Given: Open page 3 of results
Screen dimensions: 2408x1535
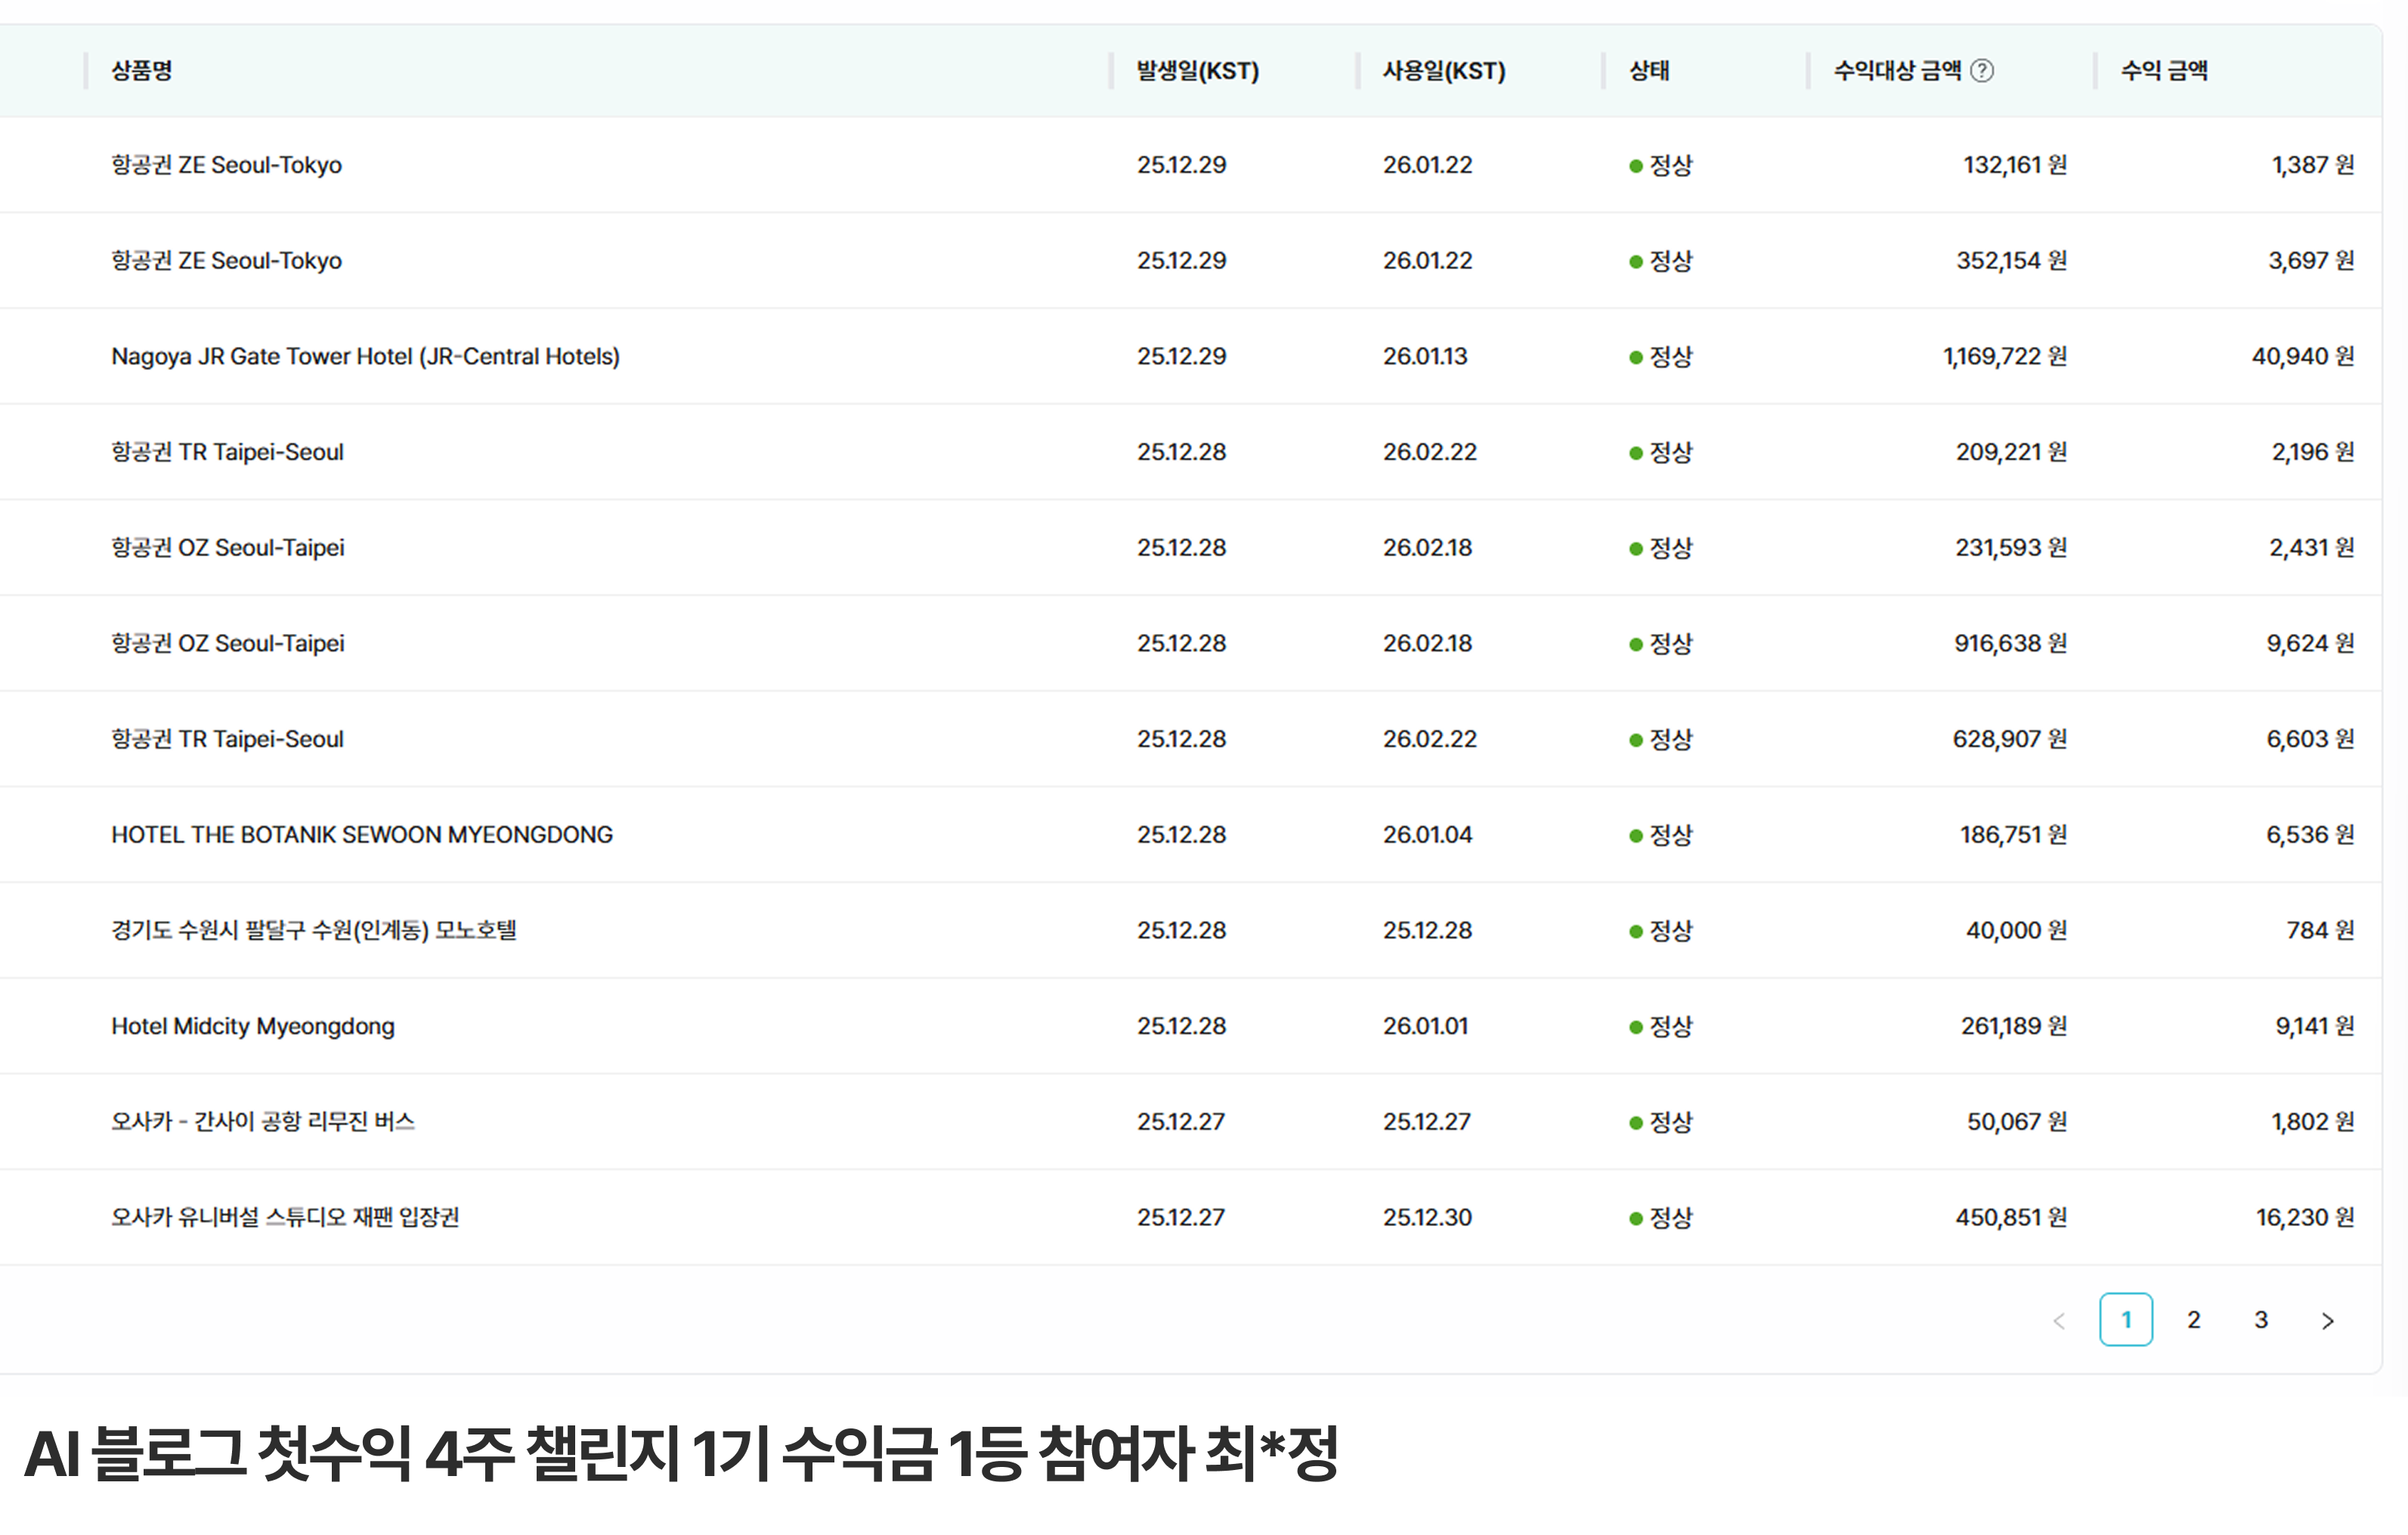Looking at the screenshot, I should pyautogui.click(x=2260, y=1320).
